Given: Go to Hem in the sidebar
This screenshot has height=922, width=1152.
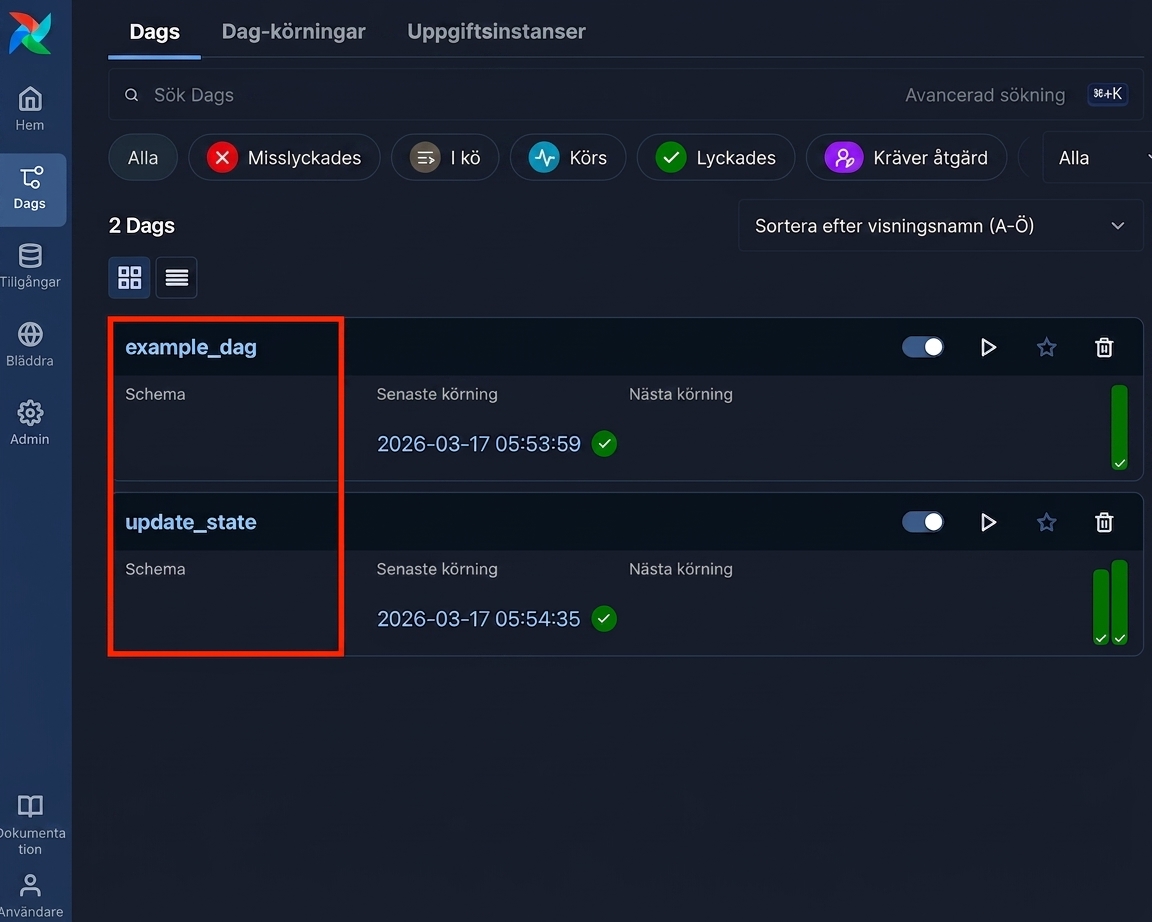Looking at the screenshot, I should (30, 109).
